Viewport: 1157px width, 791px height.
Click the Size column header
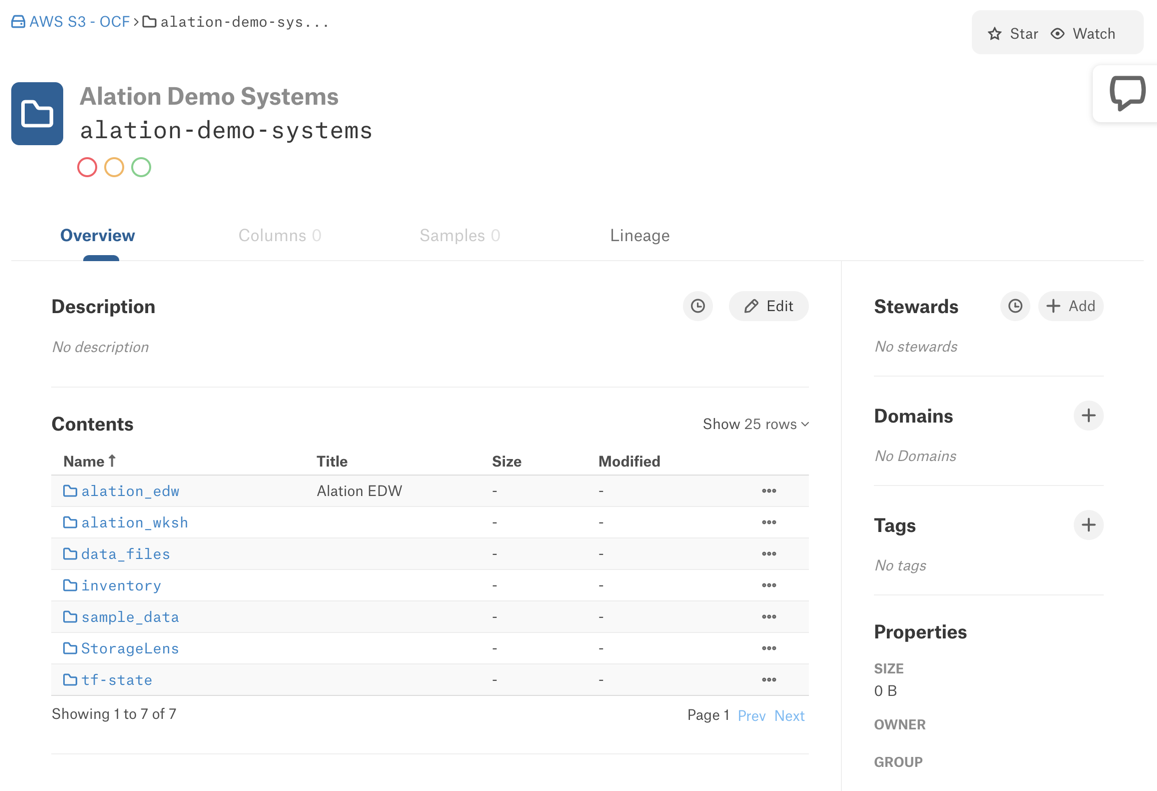[507, 461]
